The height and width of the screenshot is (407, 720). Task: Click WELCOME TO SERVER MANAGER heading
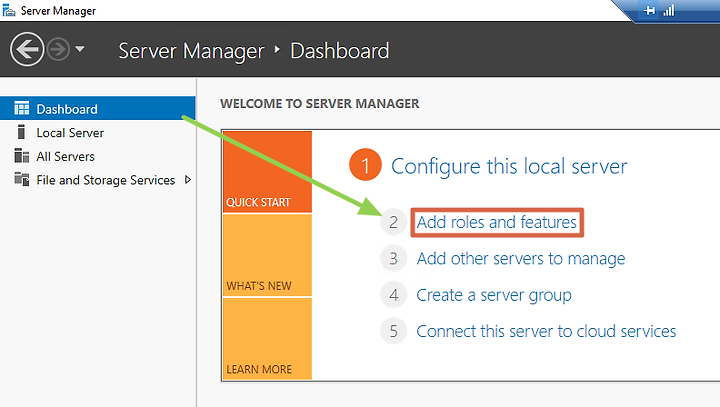click(x=320, y=104)
